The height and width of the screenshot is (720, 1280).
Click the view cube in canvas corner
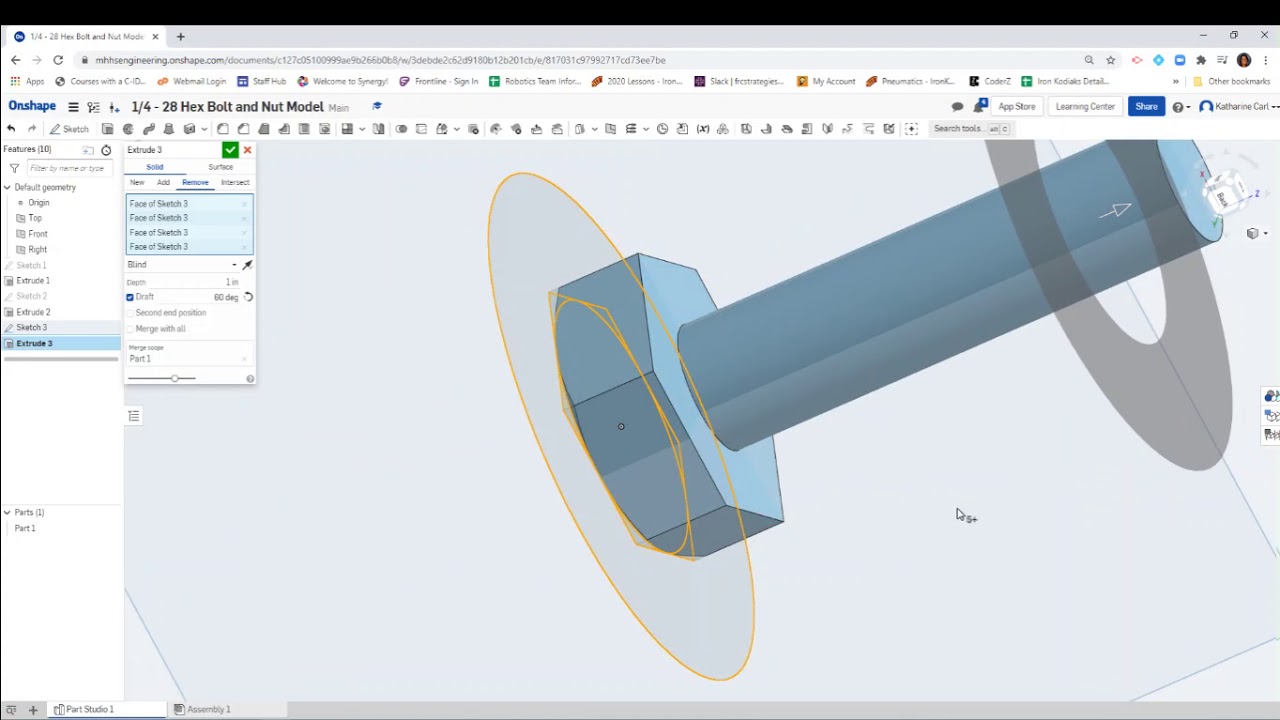click(x=1223, y=195)
